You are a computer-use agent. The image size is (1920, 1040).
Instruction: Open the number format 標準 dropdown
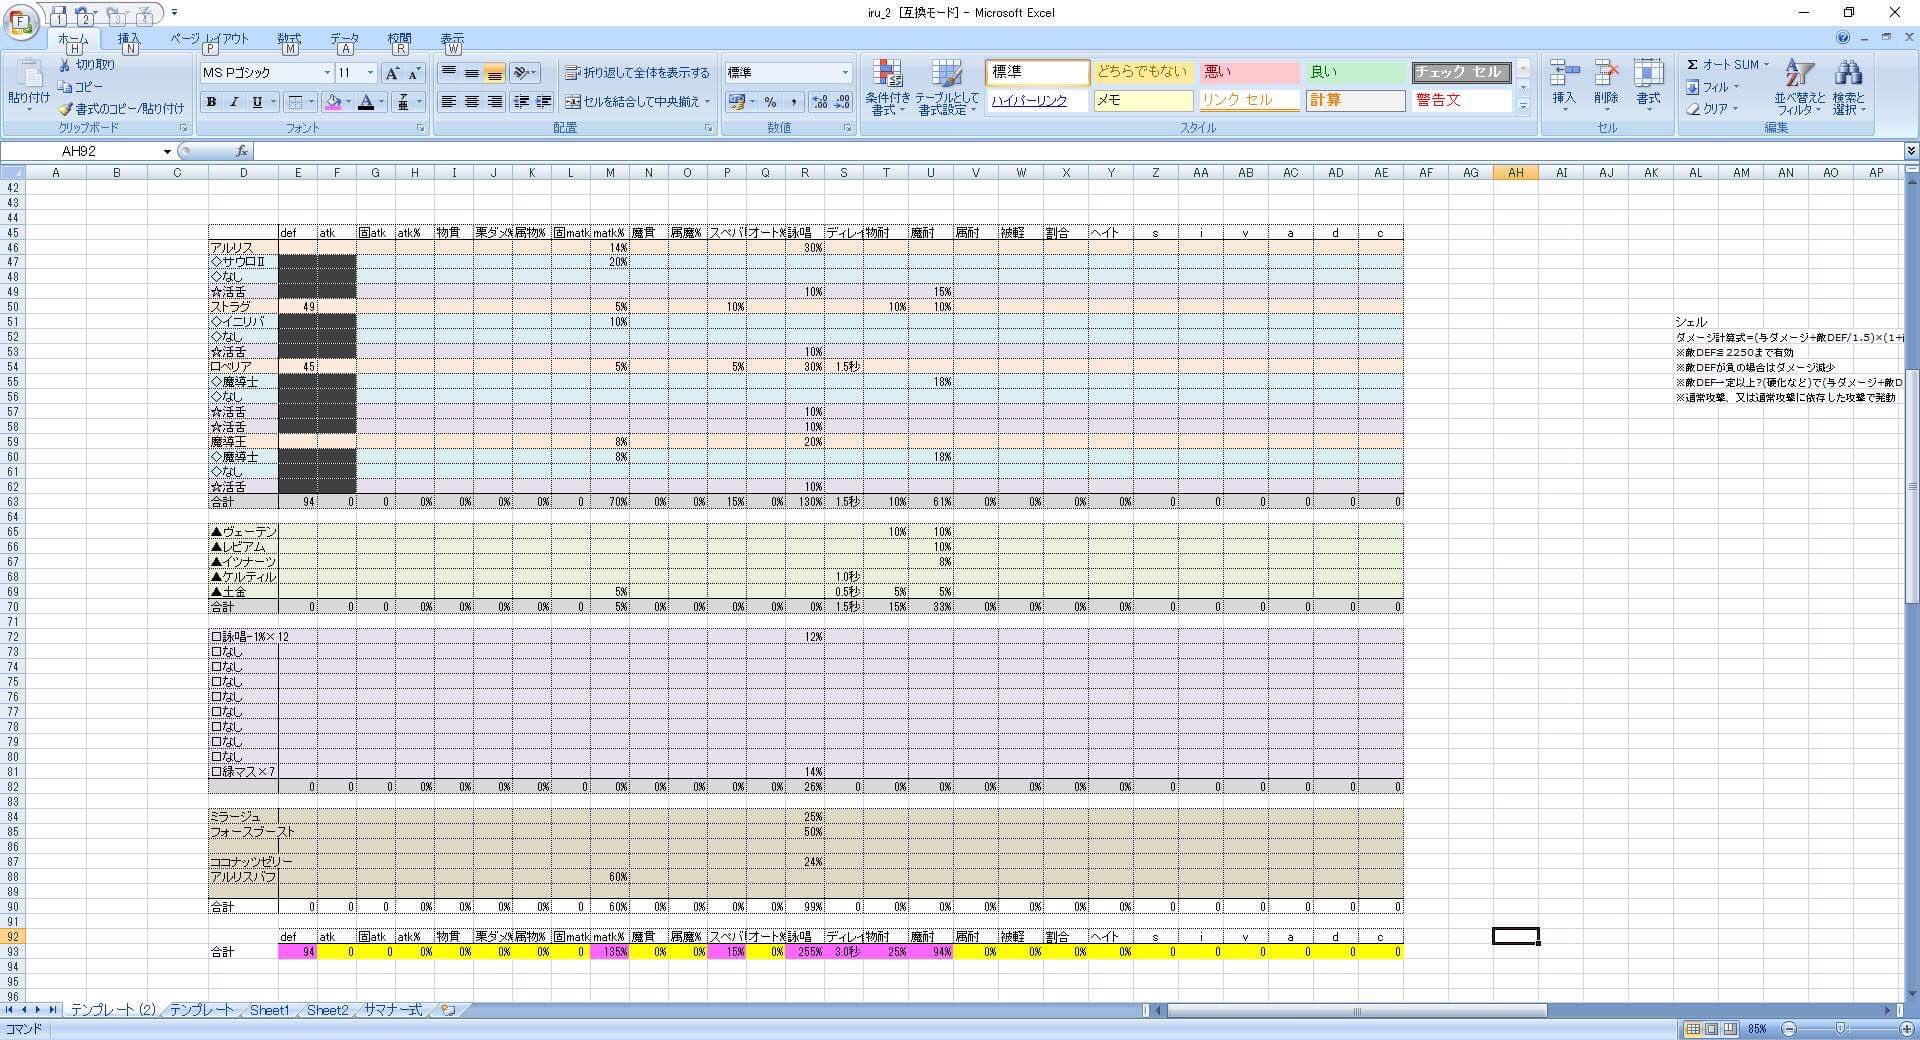point(845,73)
